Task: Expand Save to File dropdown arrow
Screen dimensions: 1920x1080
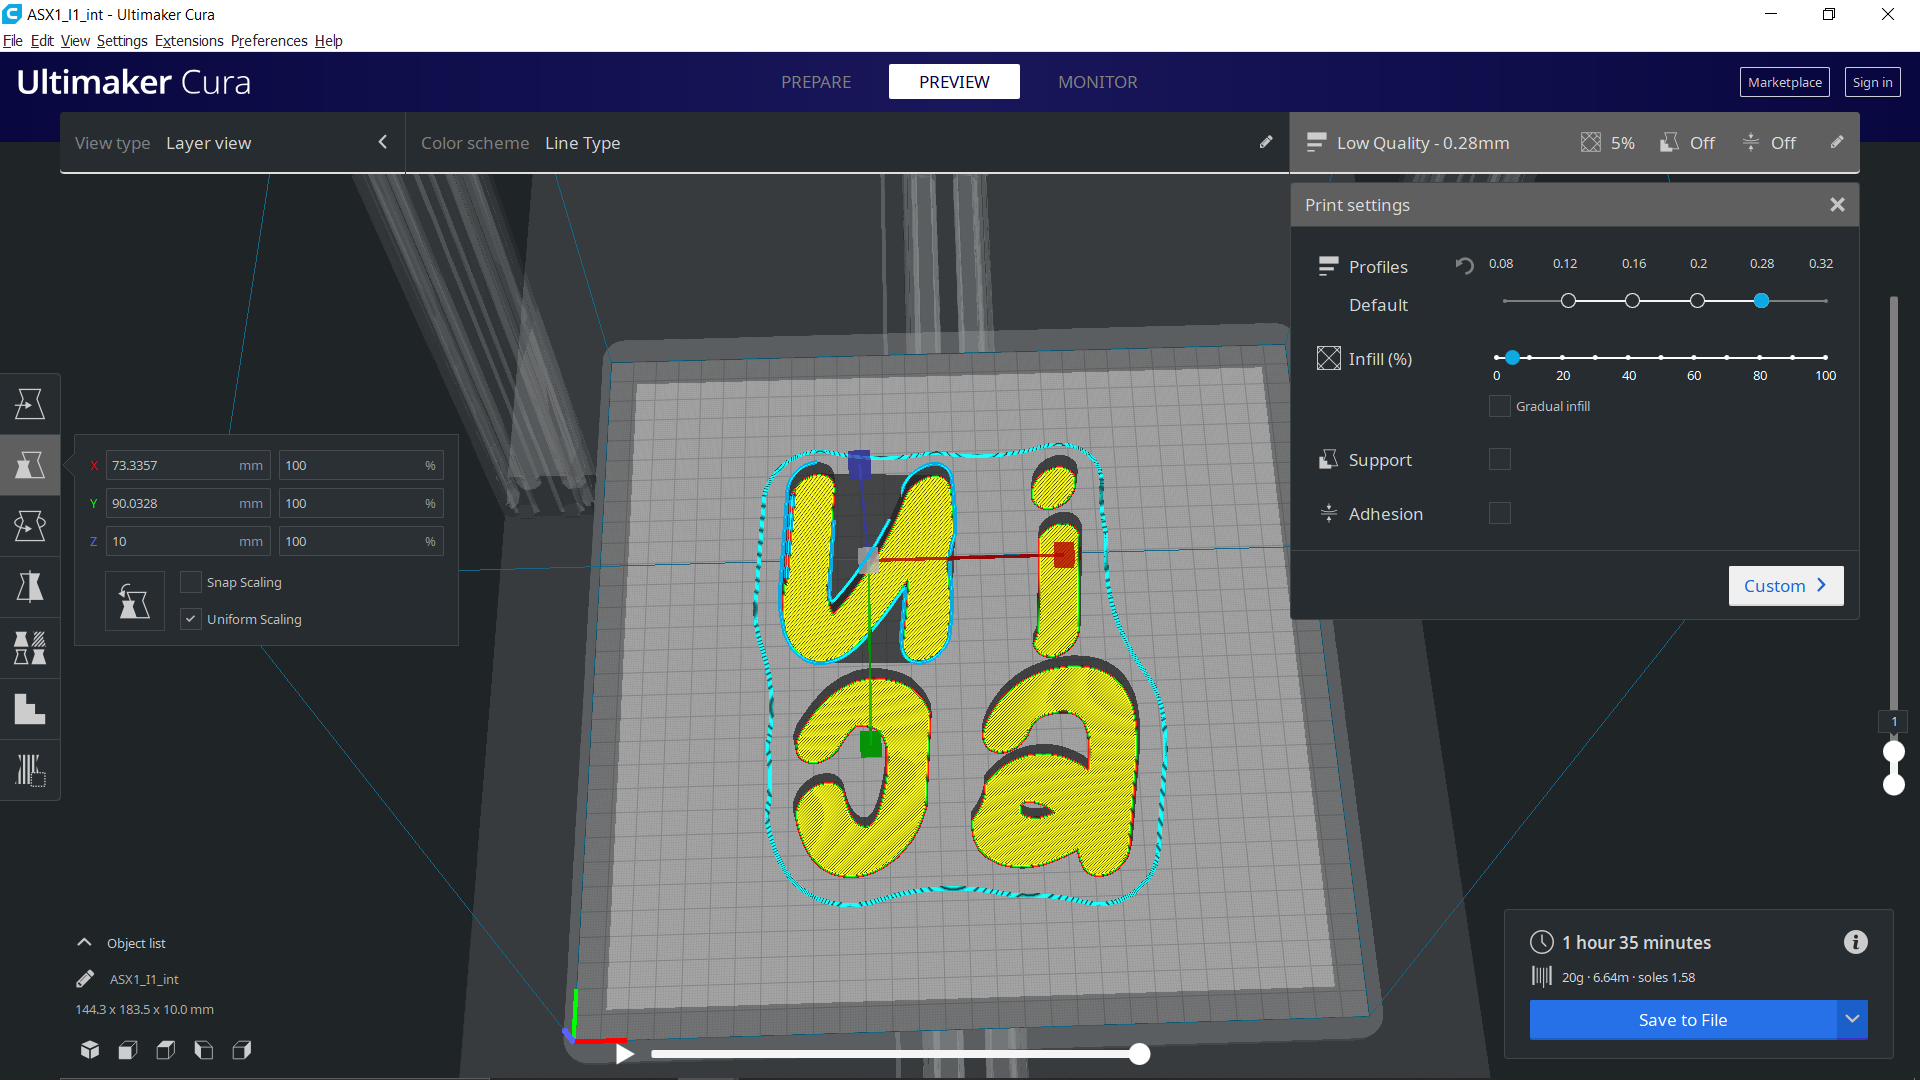Action: [x=1852, y=1019]
